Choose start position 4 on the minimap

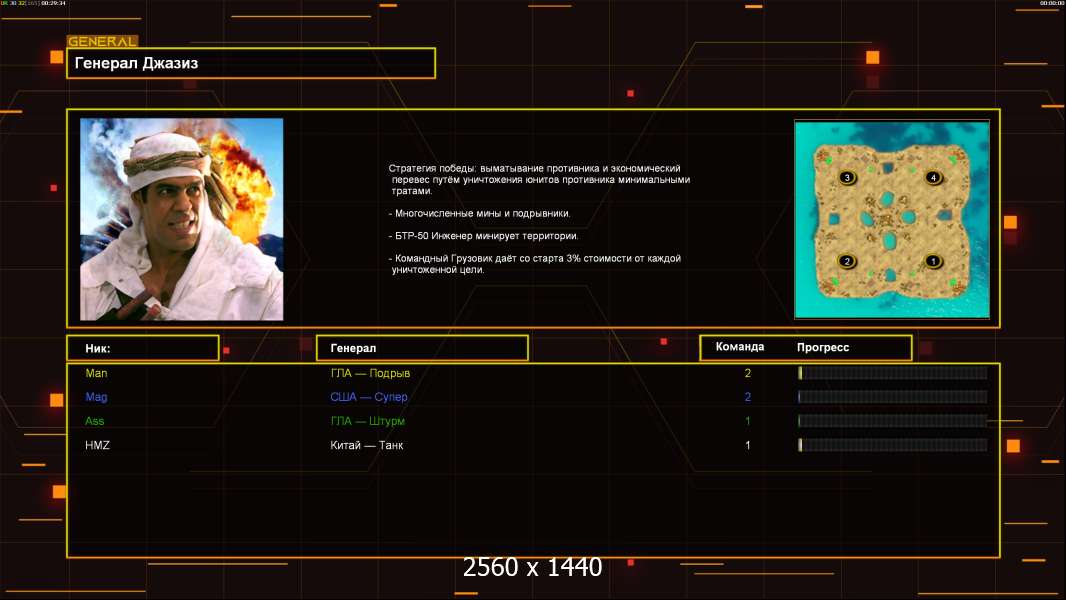pyautogui.click(x=933, y=177)
